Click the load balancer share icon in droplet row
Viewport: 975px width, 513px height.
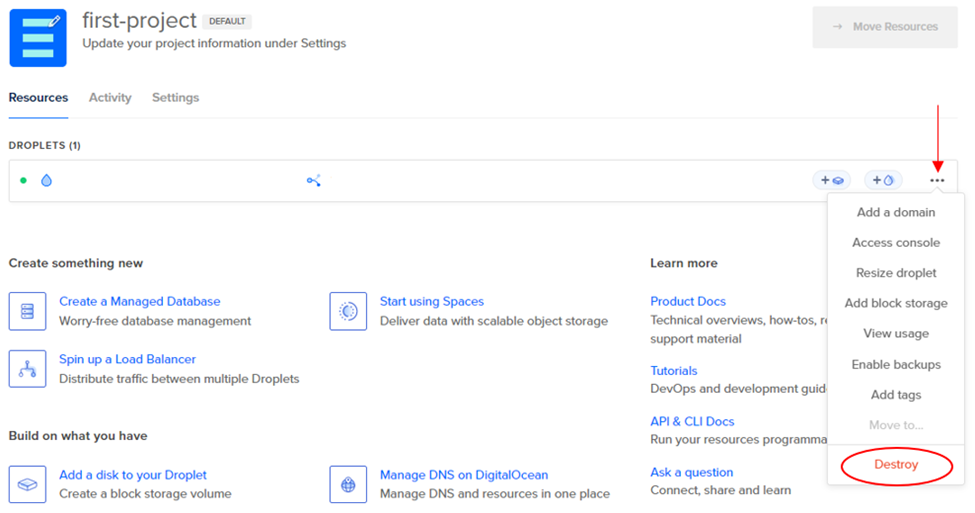313,180
